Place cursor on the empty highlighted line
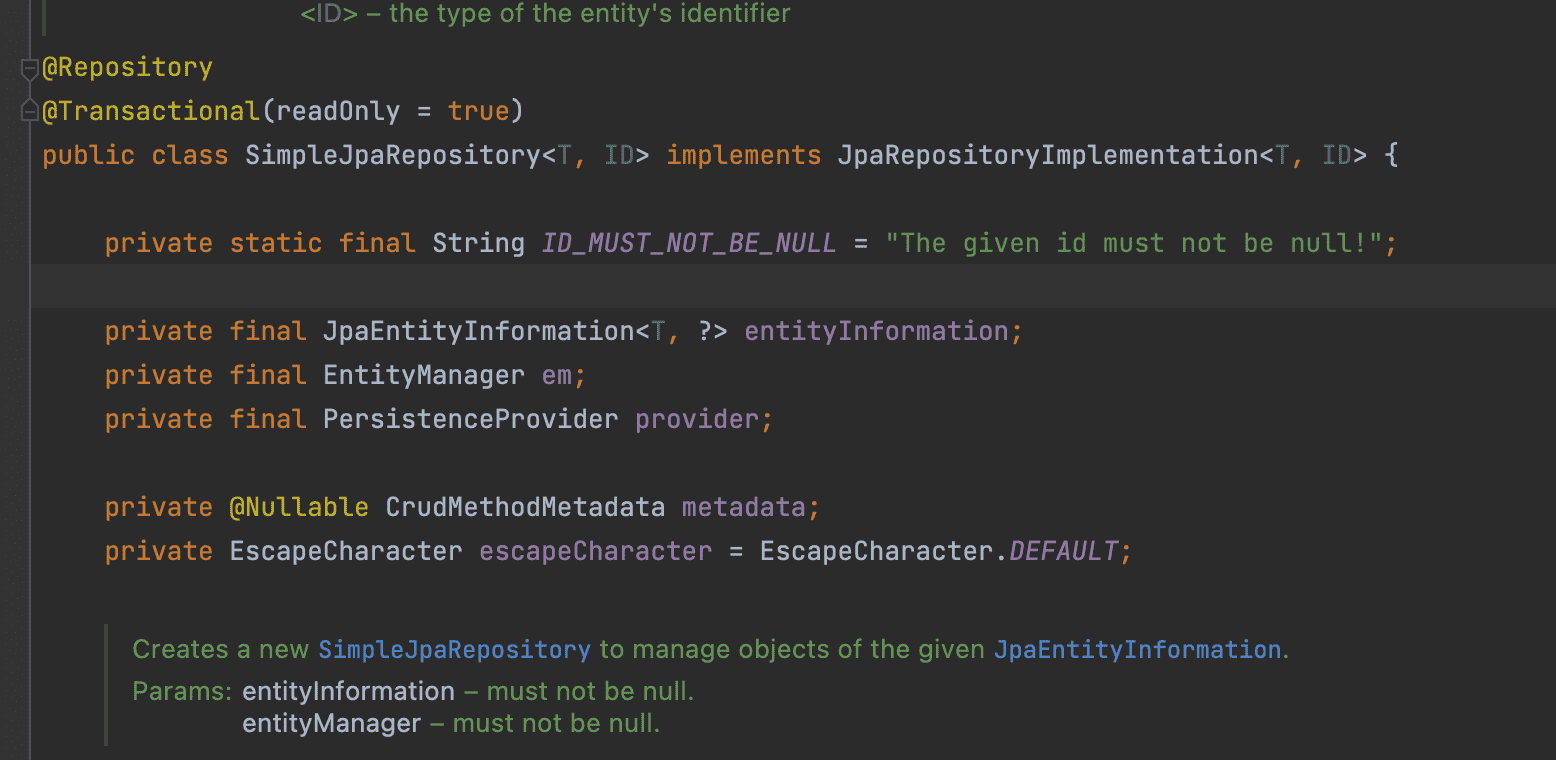This screenshot has width=1556, height=760. coord(700,287)
